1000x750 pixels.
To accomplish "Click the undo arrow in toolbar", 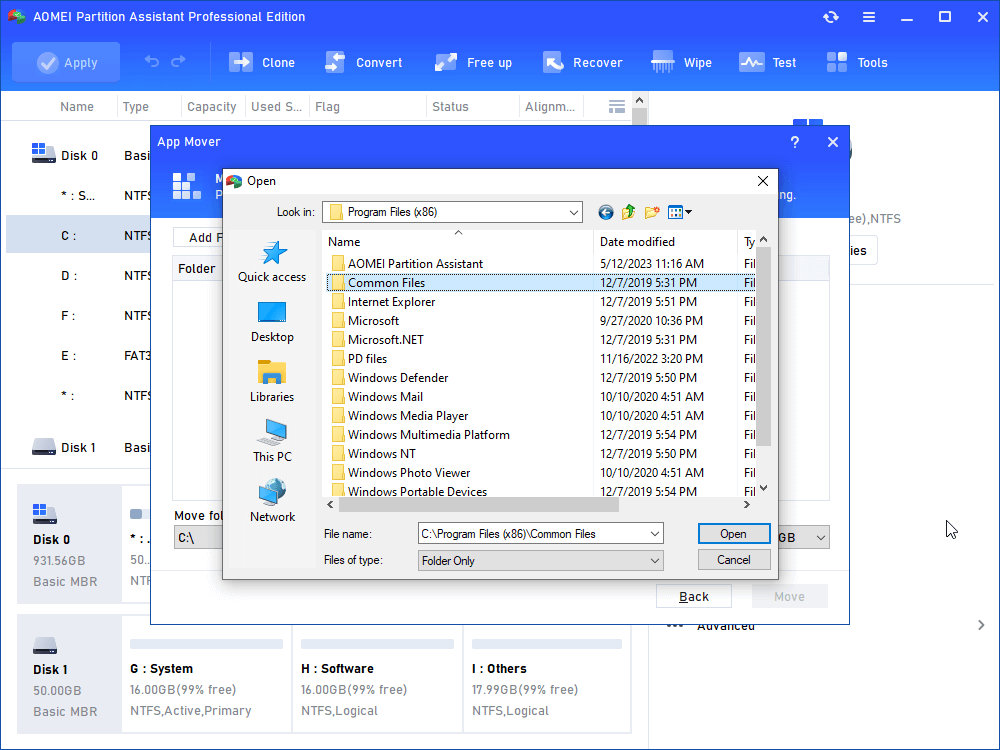I will (x=152, y=61).
